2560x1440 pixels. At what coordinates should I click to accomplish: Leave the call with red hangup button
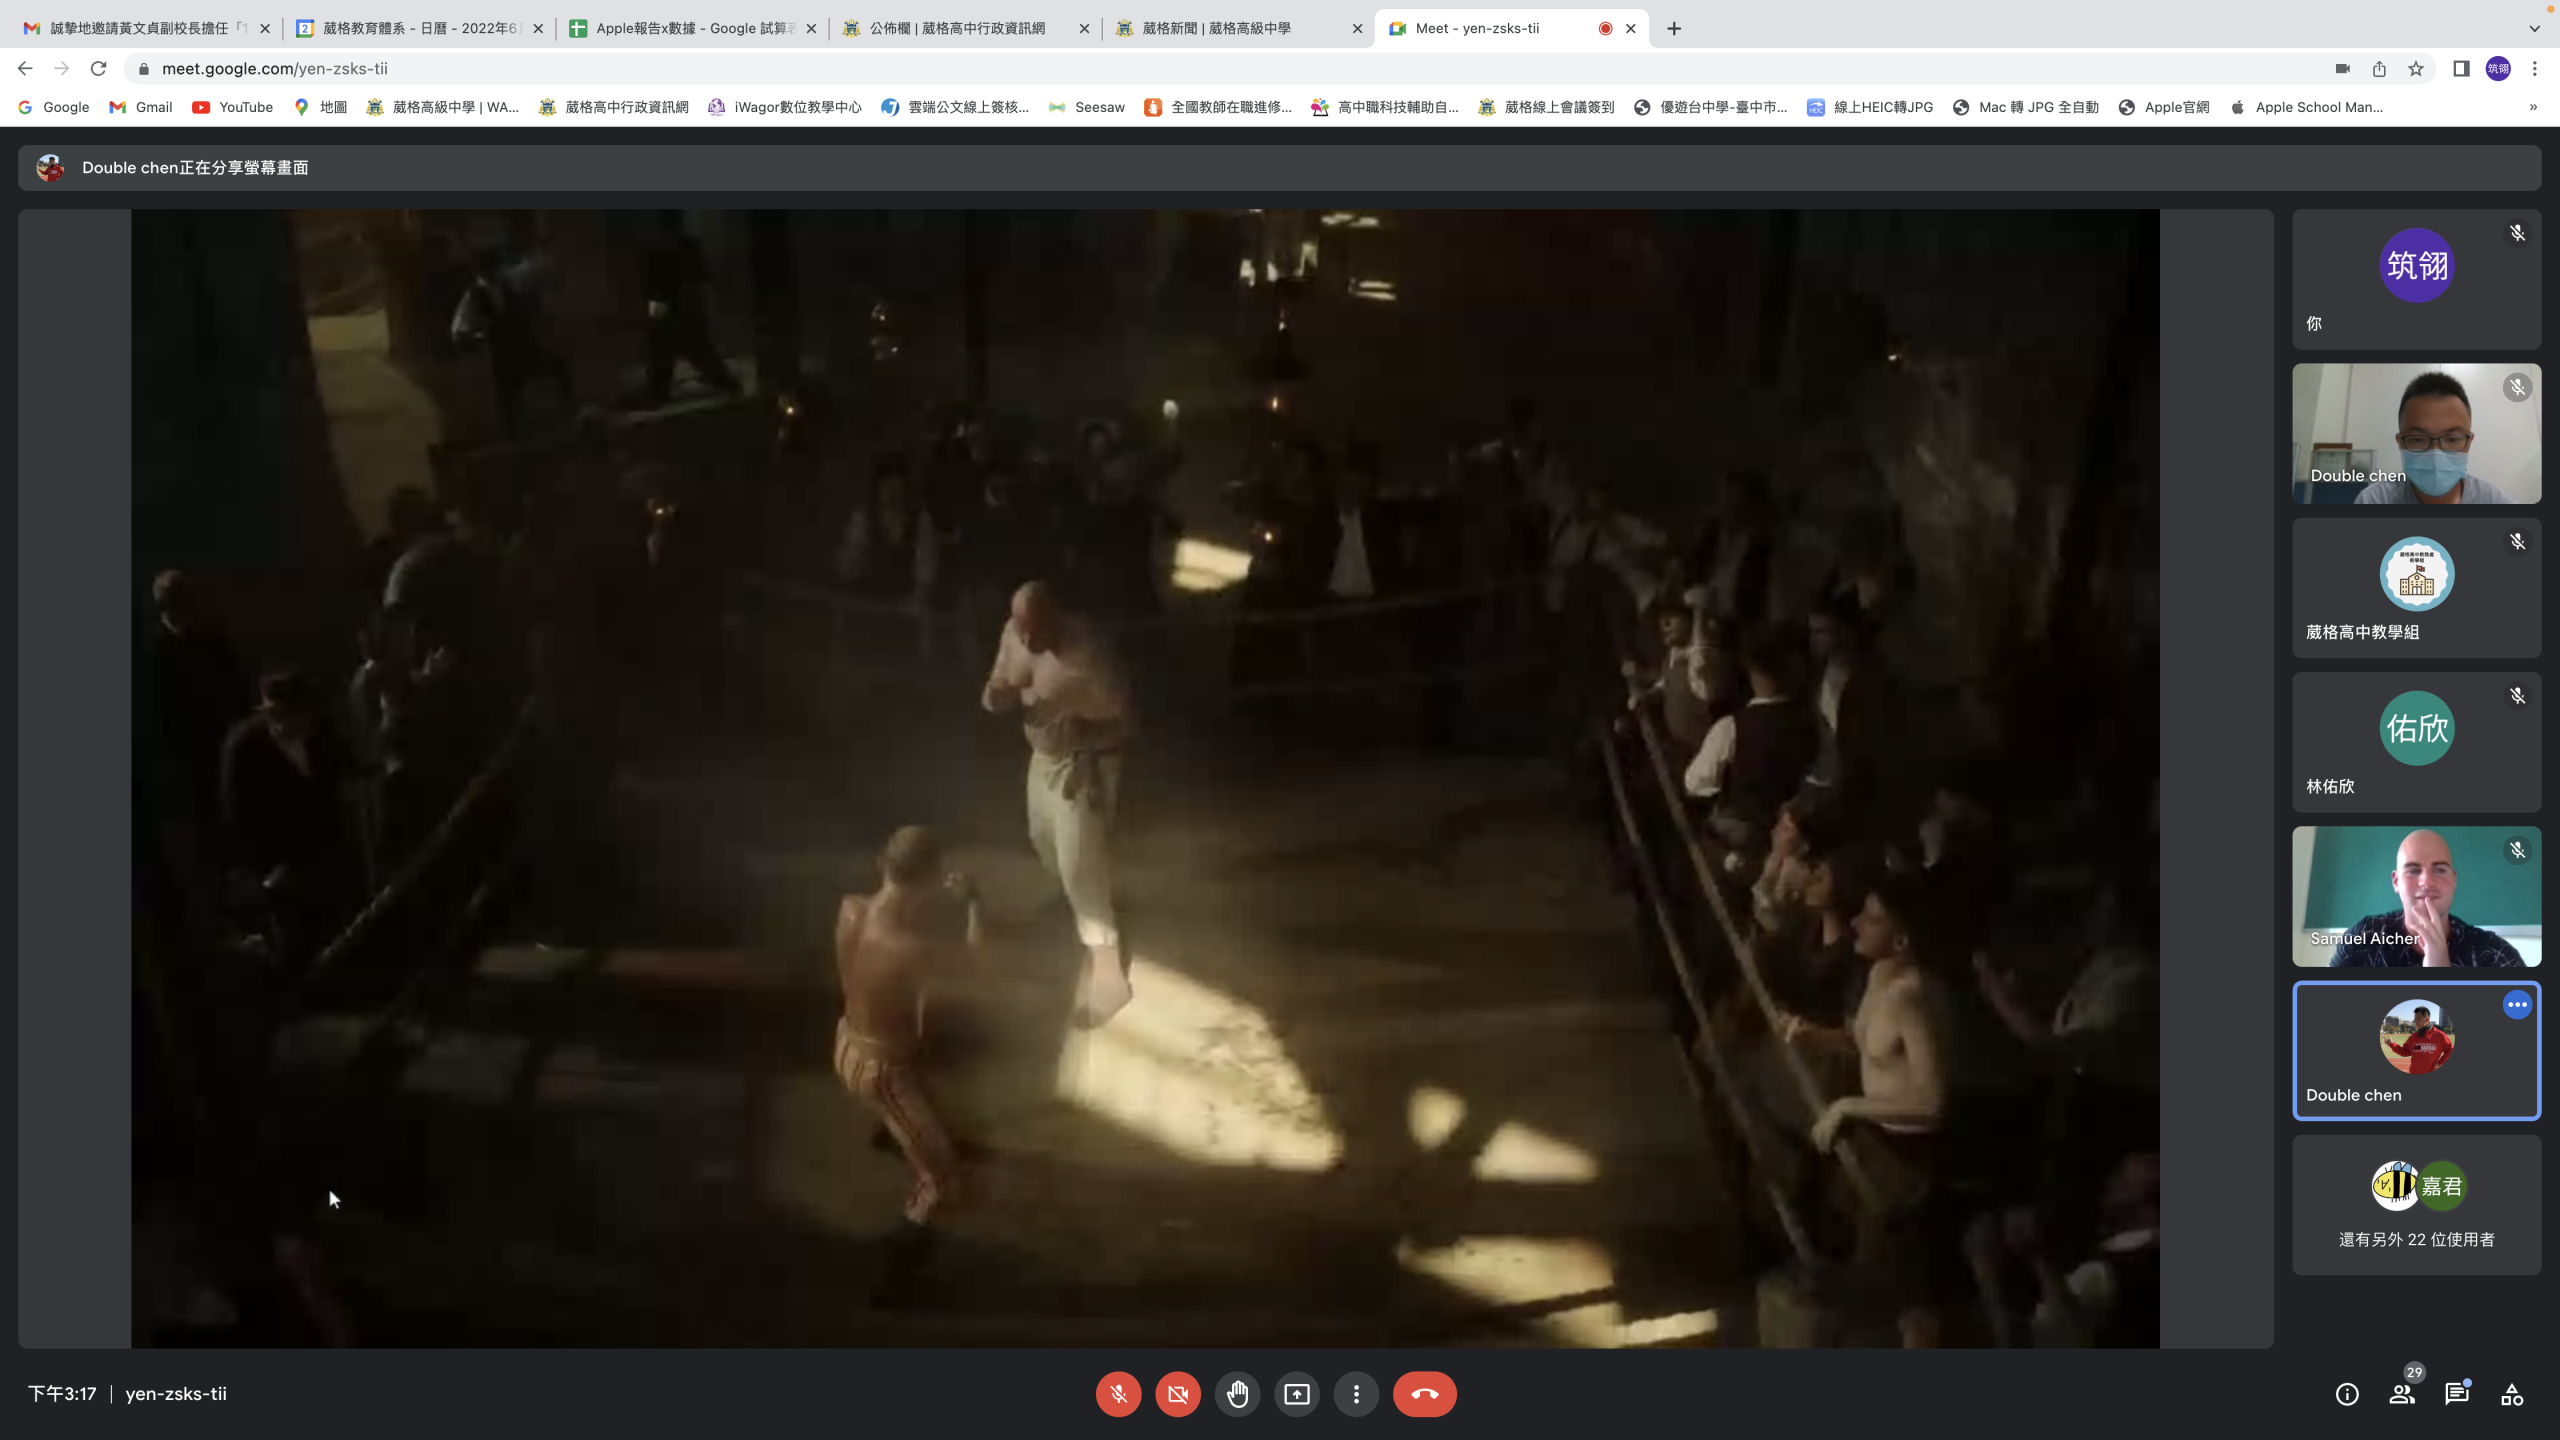click(x=1424, y=1394)
